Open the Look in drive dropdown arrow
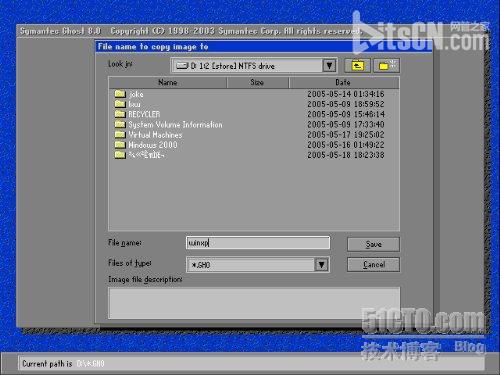The image size is (500, 375). [329, 65]
